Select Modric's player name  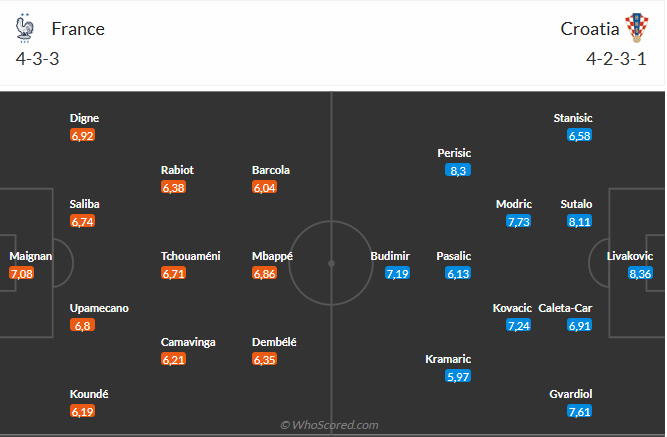pyautogui.click(x=514, y=204)
